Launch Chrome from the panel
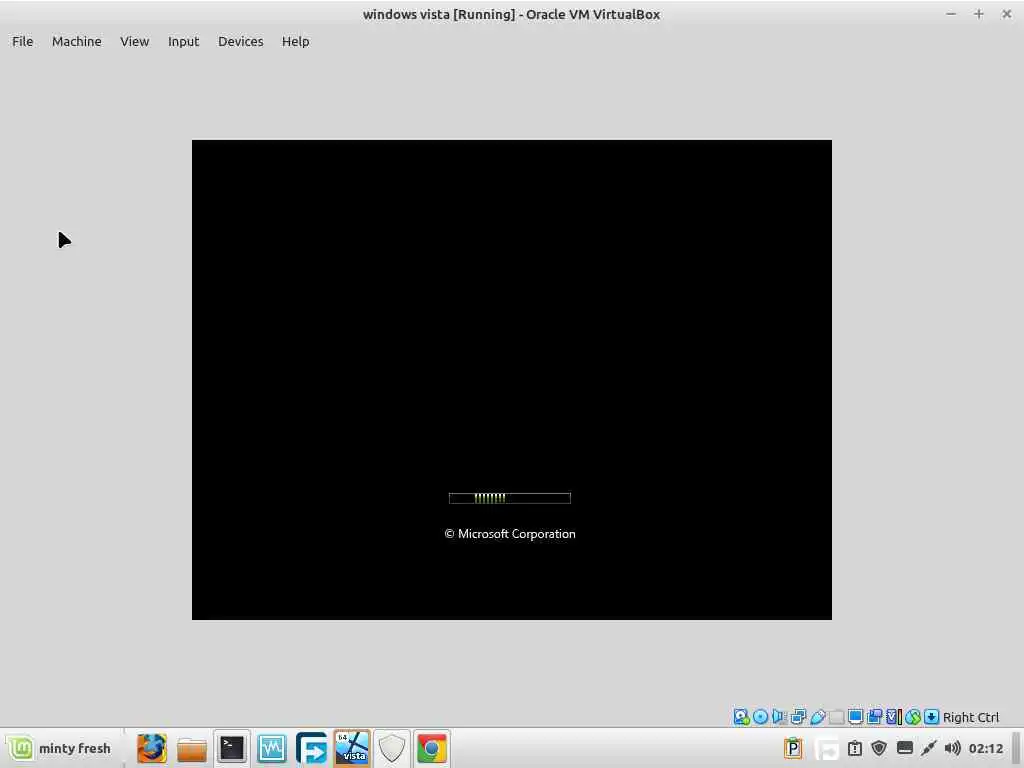Image resolution: width=1024 pixels, height=768 pixels. click(x=432, y=748)
